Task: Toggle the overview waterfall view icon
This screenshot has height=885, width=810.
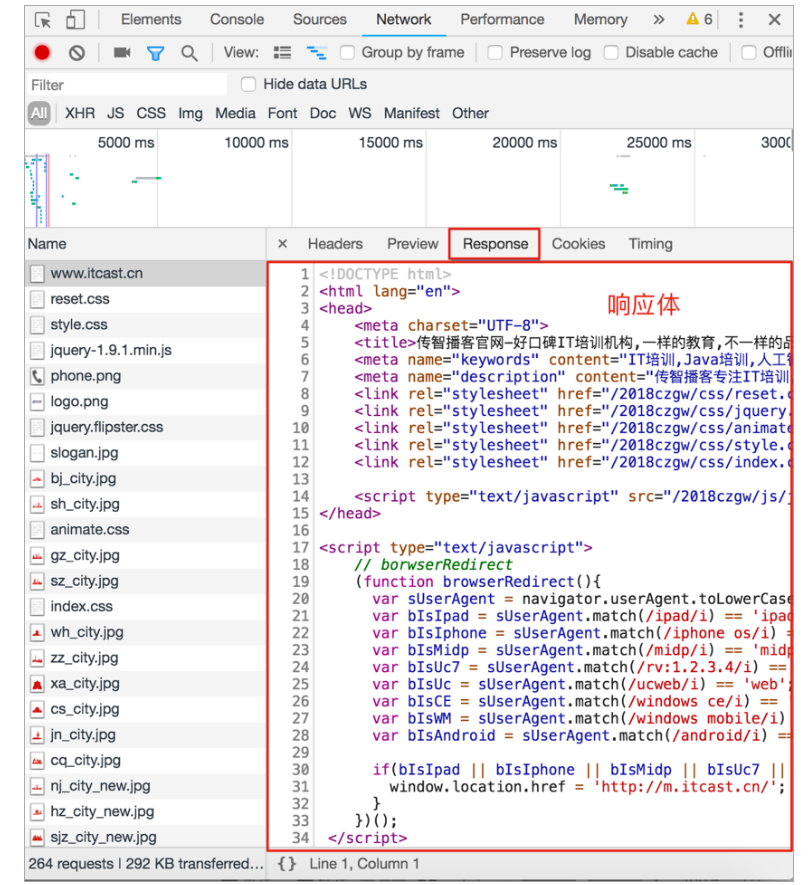Action: [316, 53]
